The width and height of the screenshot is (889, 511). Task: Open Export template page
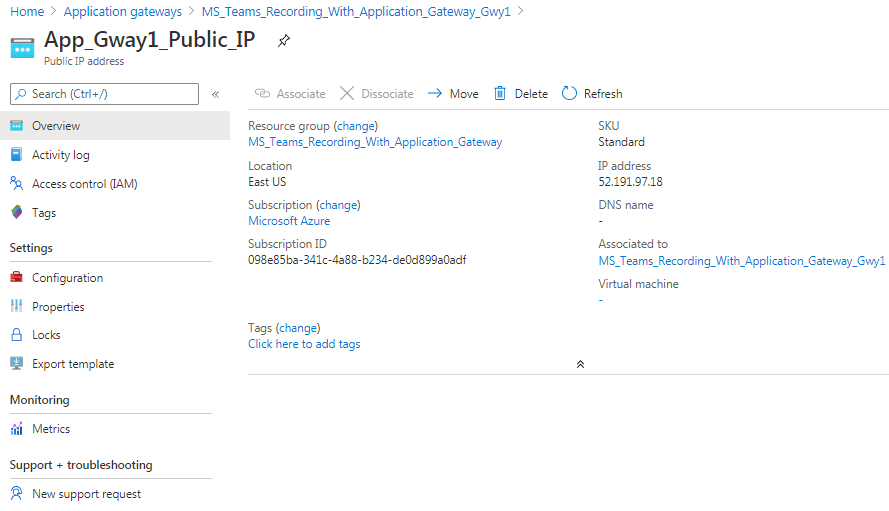pyautogui.click(x=73, y=364)
